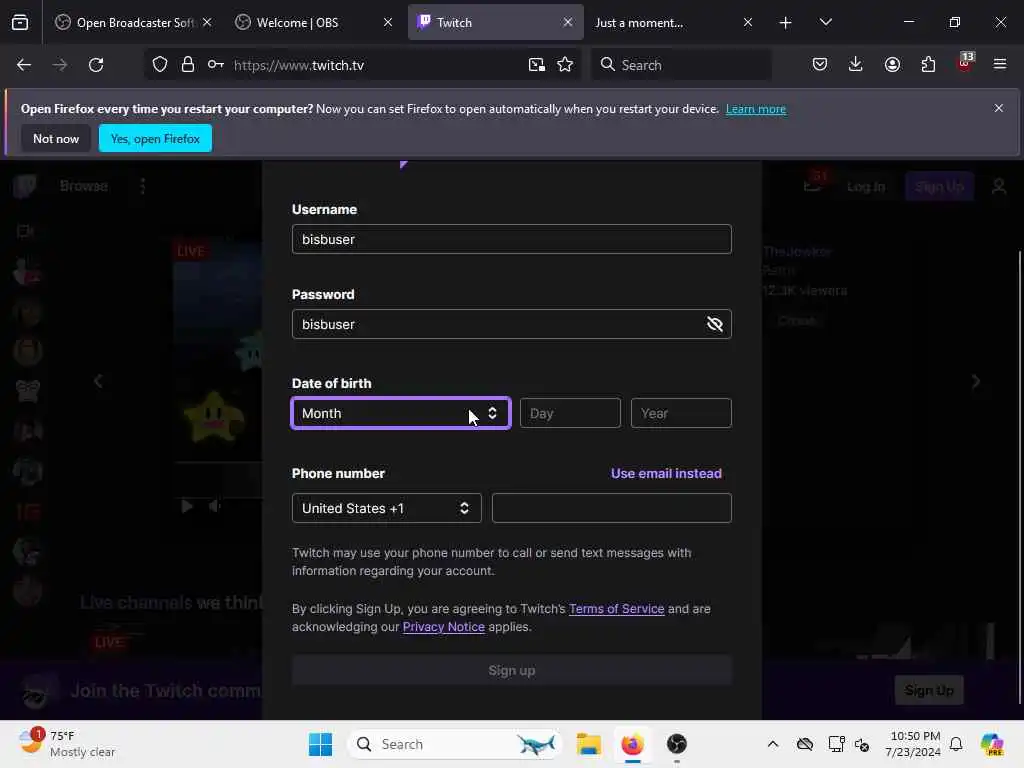Open the Privacy Notice link

click(443, 627)
